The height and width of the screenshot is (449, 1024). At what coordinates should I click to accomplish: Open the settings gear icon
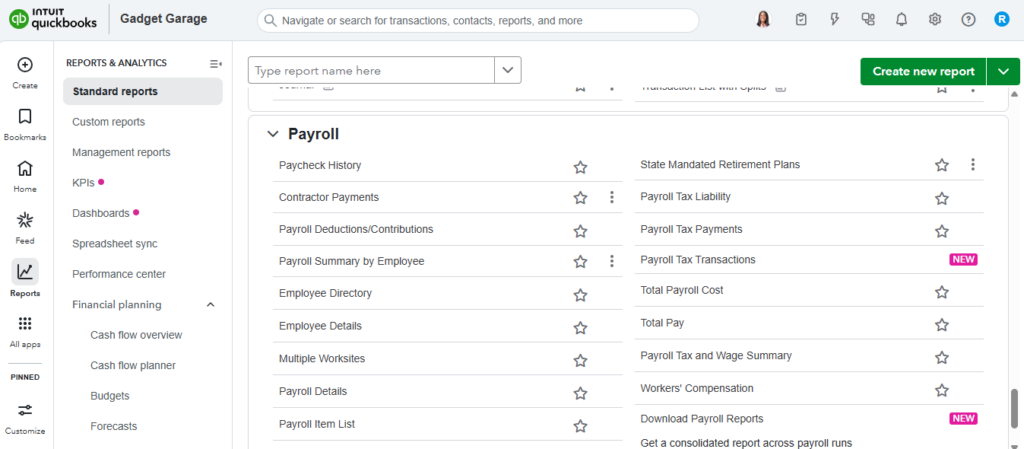[x=935, y=20]
